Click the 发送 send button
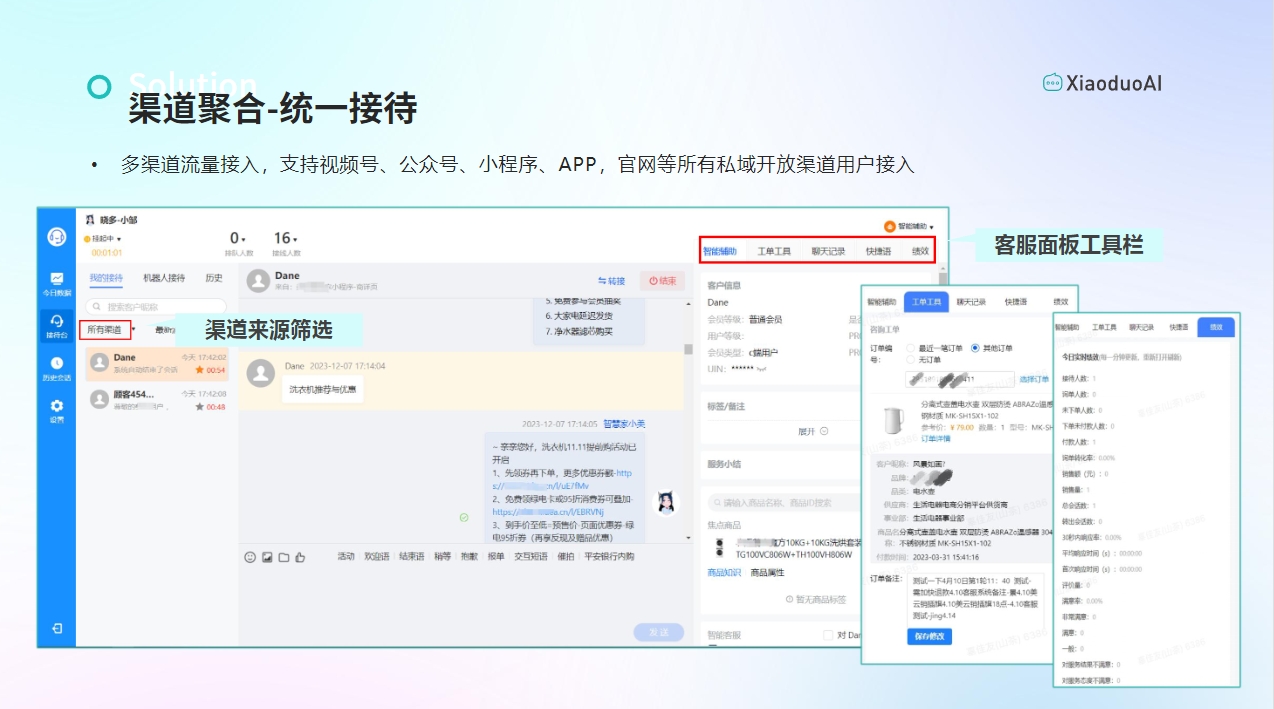1274x709 pixels. point(659,632)
